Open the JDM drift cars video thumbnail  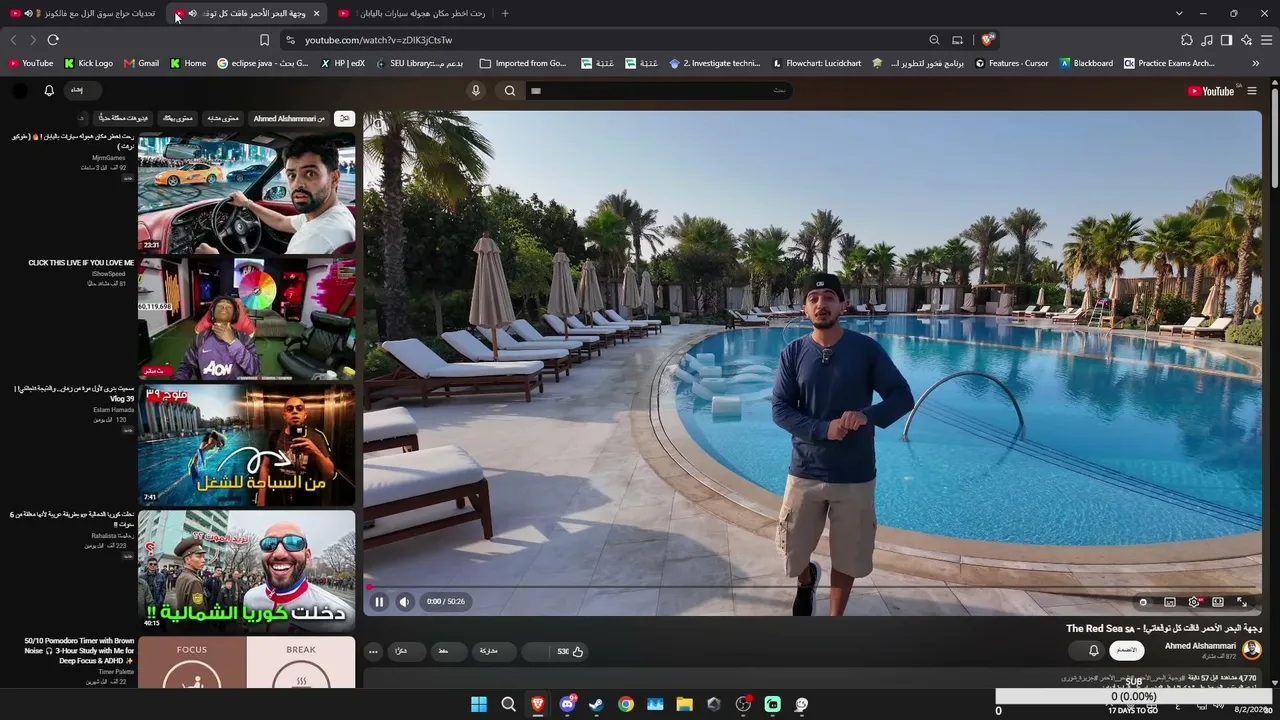[x=246, y=193]
